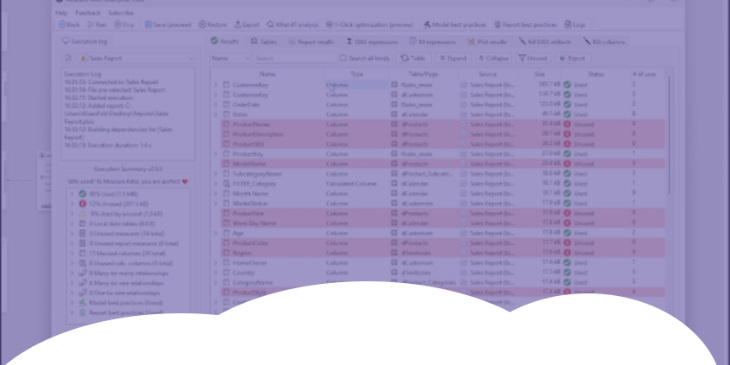Open the Subscribe menu
The height and width of the screenshot is (365, 730).
tap(121, 13)
